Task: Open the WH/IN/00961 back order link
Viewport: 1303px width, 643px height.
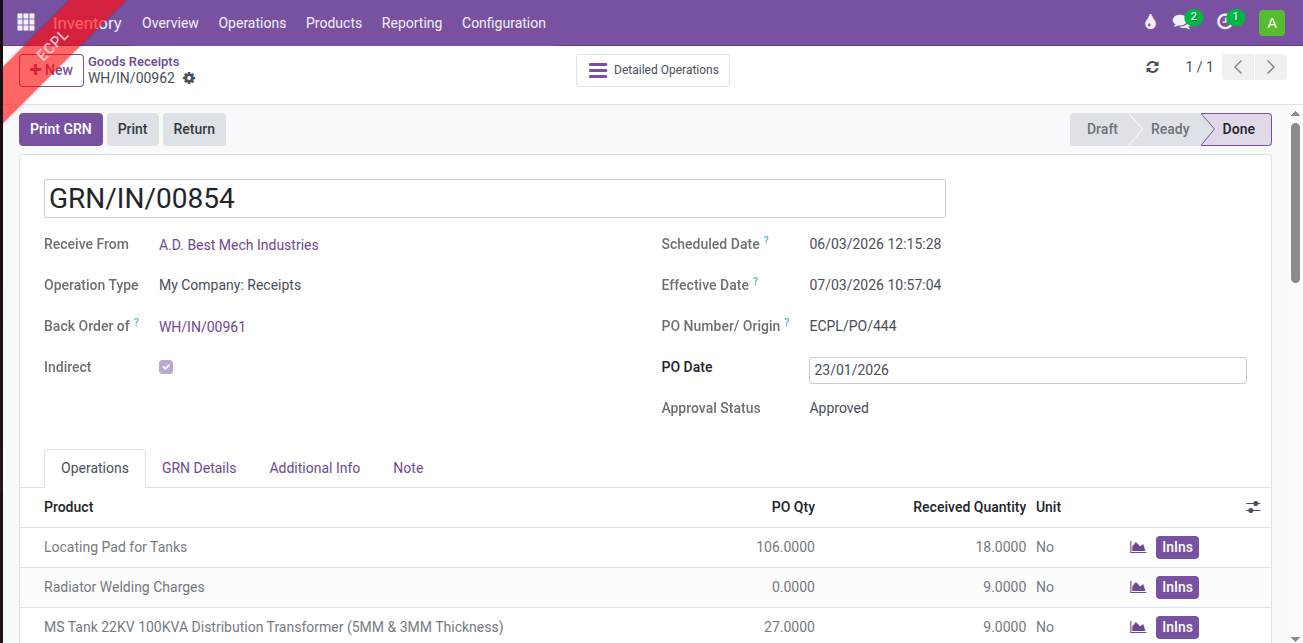Action: [x=202, y=326]
